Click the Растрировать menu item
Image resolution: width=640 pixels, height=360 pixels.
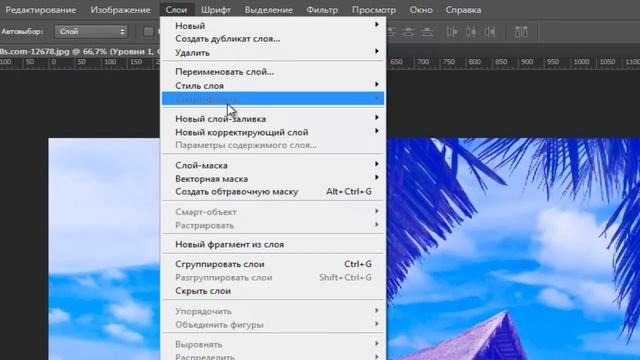(x=273, y=225)
